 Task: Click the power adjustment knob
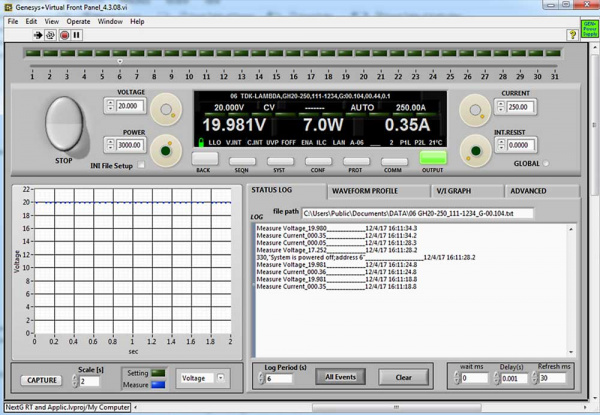[x=166, y=151]
